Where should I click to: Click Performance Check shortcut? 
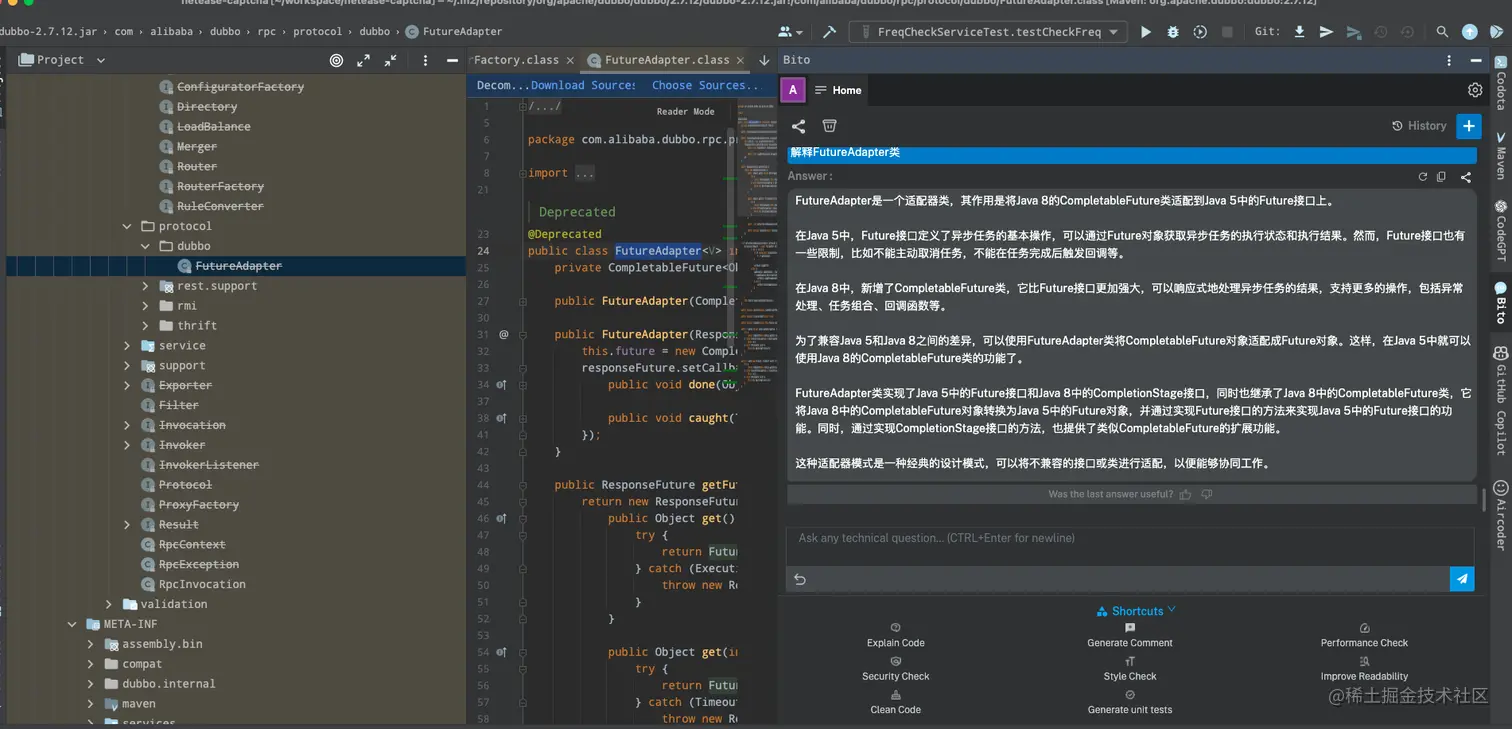(x=1364, y=636)
